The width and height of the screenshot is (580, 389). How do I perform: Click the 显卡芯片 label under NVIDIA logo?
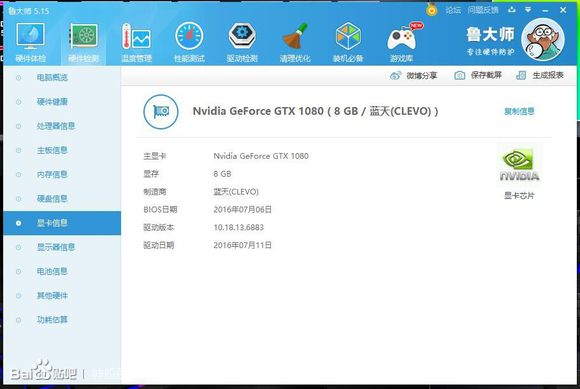pyautogui.click(x=519, y=196)
